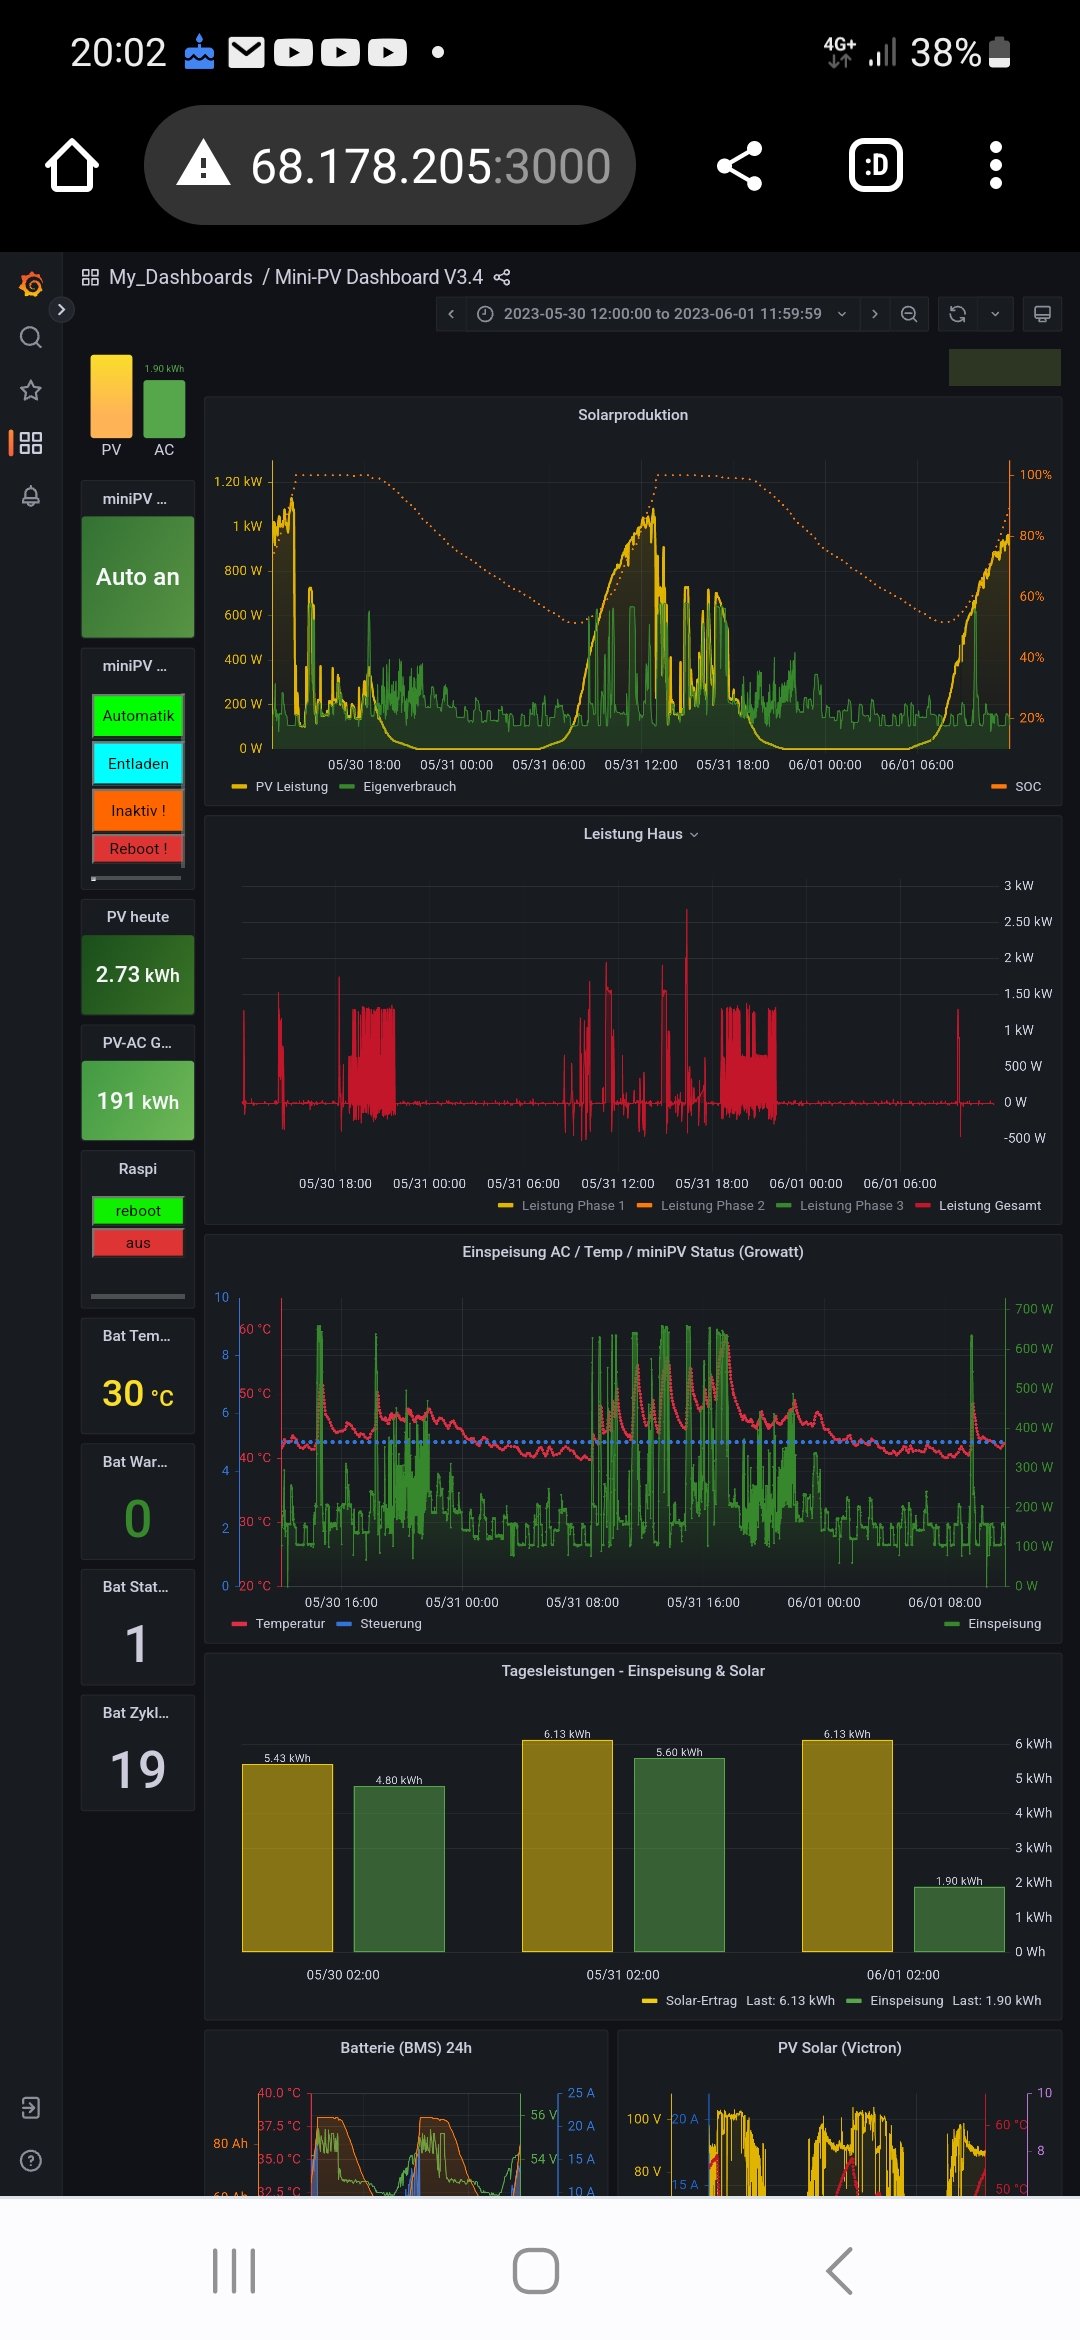Click the yellow PV gauge bar
Screen dimensions: 1080x2340
[x=111, y=396]
